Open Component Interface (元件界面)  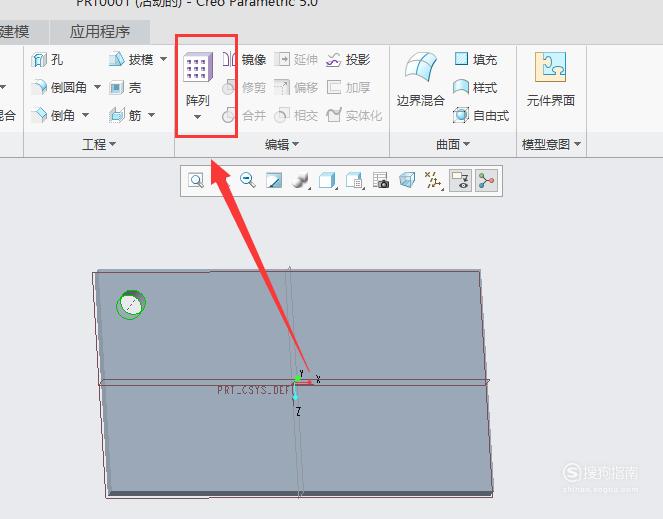(x=551, y=80)
